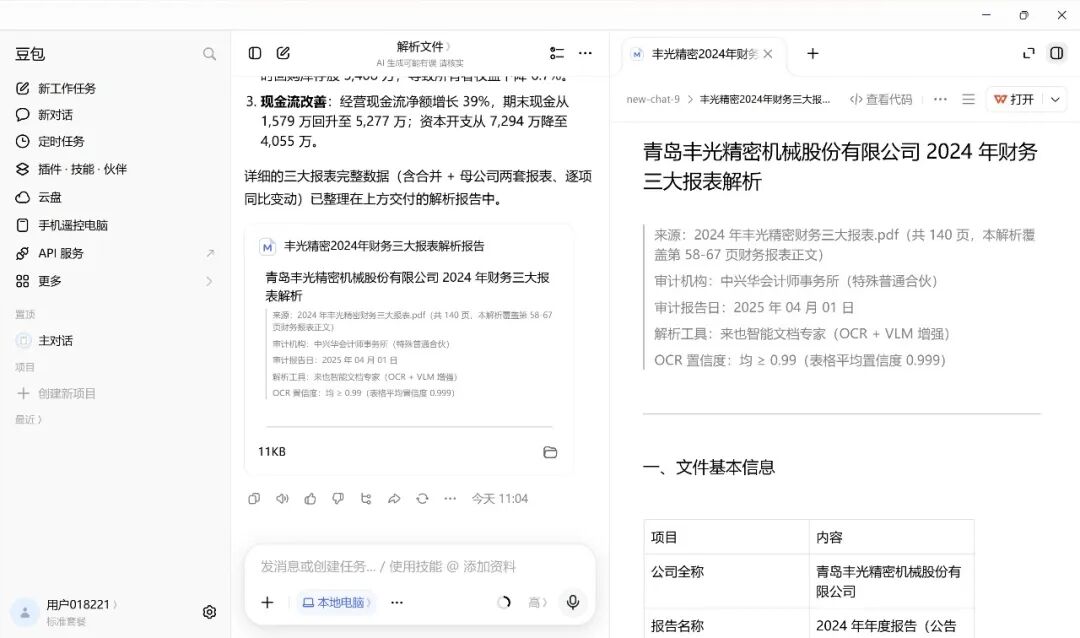The width and height of the screenshot is (1080, 638).
Task: Click 查看代码 button
Action: coord(881,99)
